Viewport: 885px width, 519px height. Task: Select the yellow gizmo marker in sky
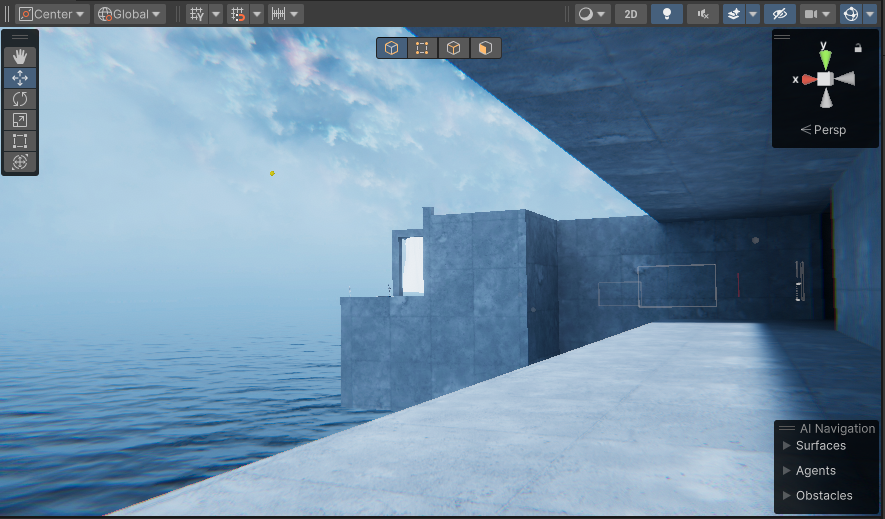(x=272, y=173)
